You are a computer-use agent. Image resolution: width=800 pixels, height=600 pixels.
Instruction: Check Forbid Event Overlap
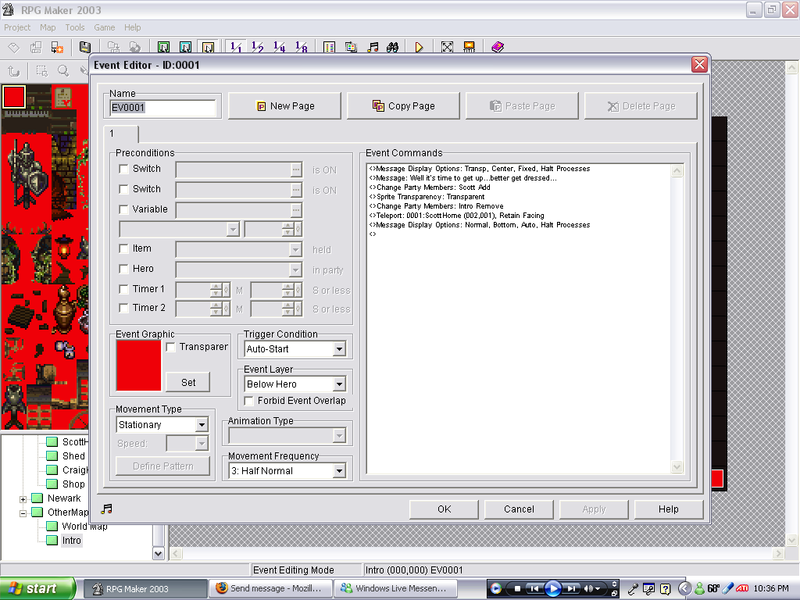point(249,401)
